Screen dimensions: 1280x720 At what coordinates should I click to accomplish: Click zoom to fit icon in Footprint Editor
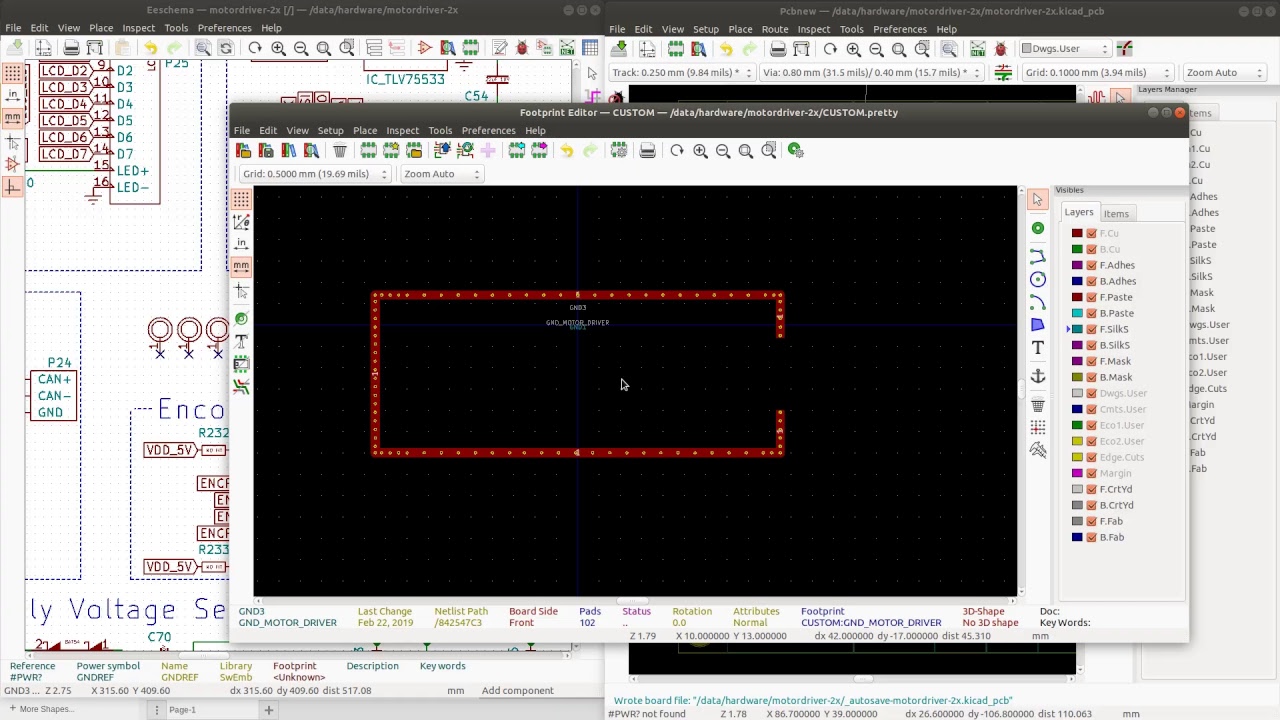click(746, 150)
